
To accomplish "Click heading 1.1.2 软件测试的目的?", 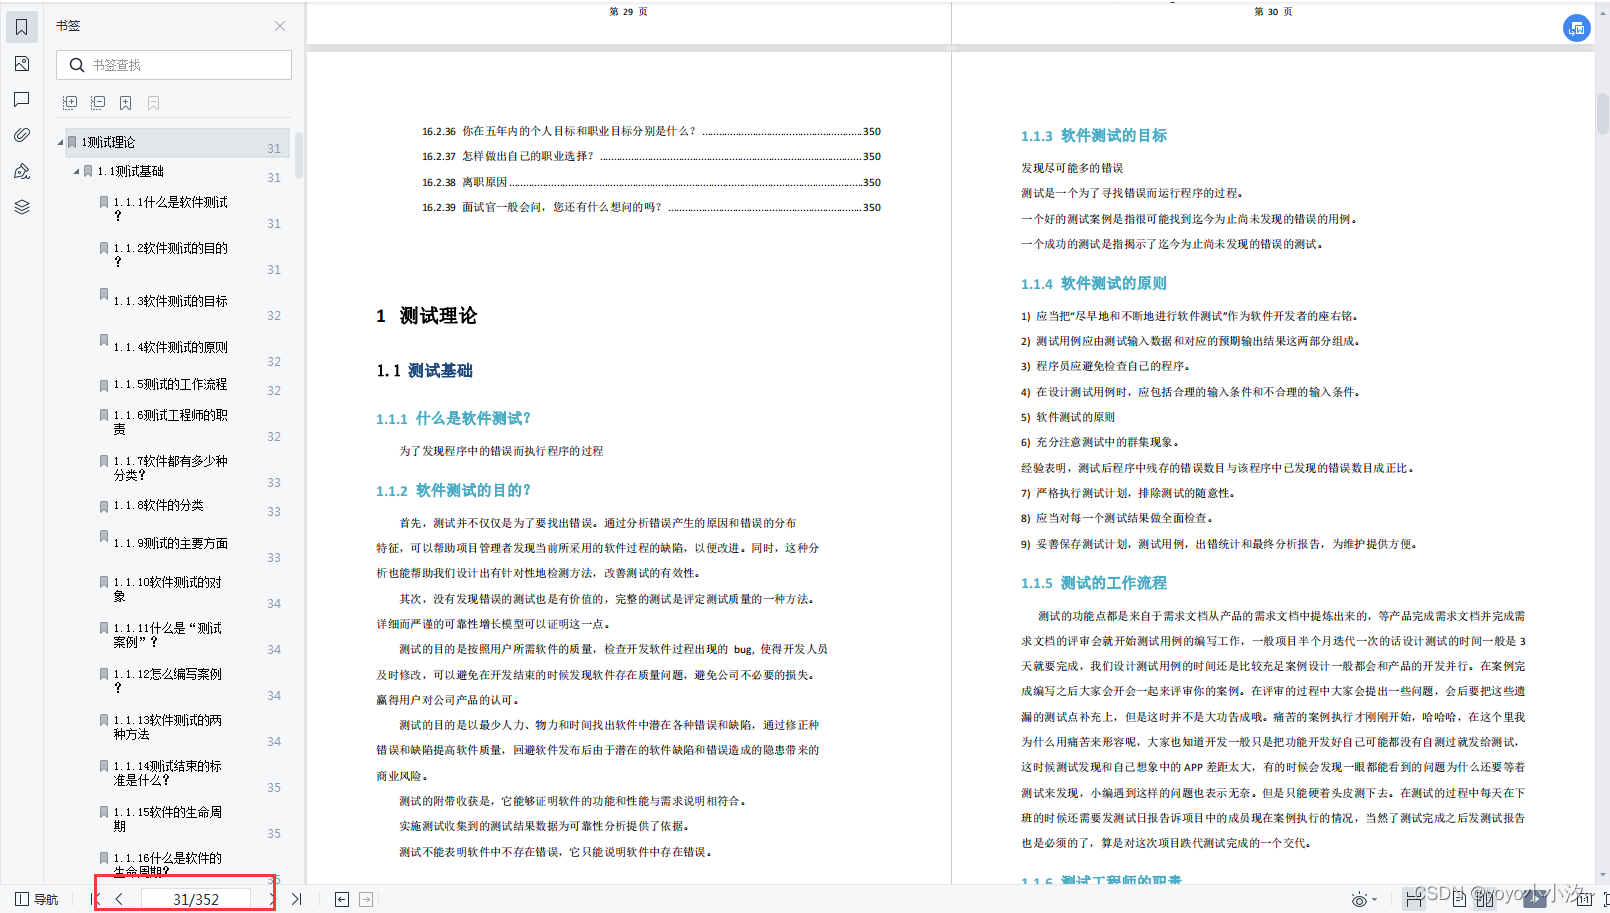I will click(x=453, y=490).
